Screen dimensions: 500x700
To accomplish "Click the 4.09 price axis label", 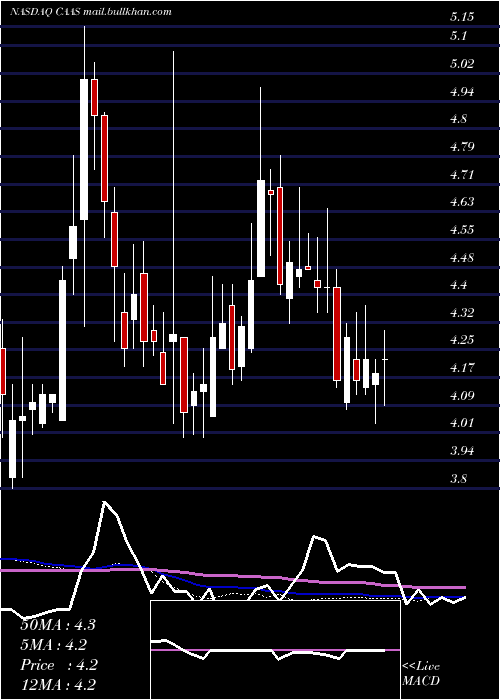I will (x=462, y=396).
